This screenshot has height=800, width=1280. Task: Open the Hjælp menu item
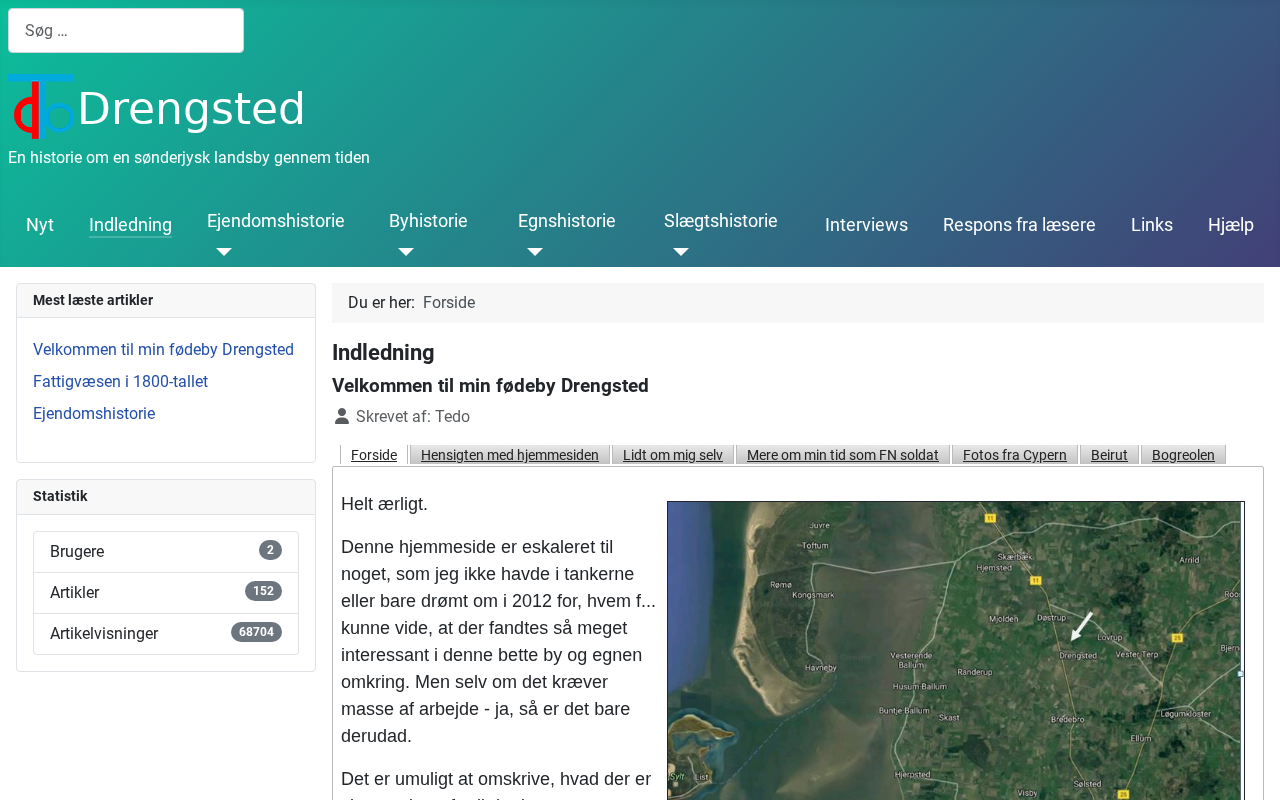tap(1230, 225)
